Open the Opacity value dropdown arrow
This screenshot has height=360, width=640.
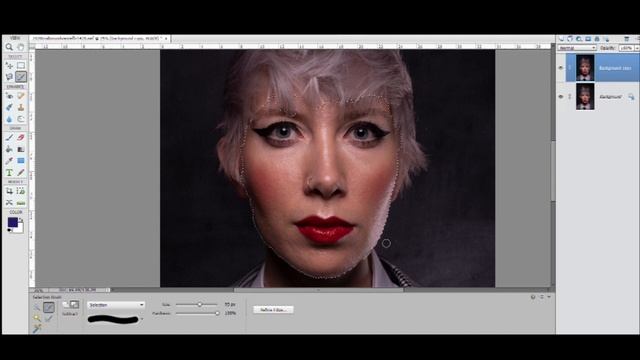tap(637, 48)
